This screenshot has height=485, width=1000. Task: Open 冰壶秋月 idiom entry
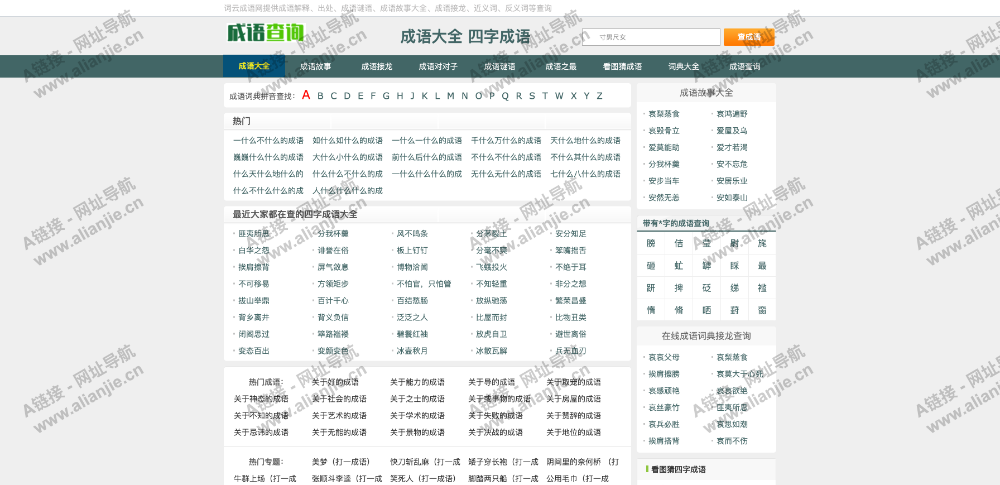coord(412,350)
